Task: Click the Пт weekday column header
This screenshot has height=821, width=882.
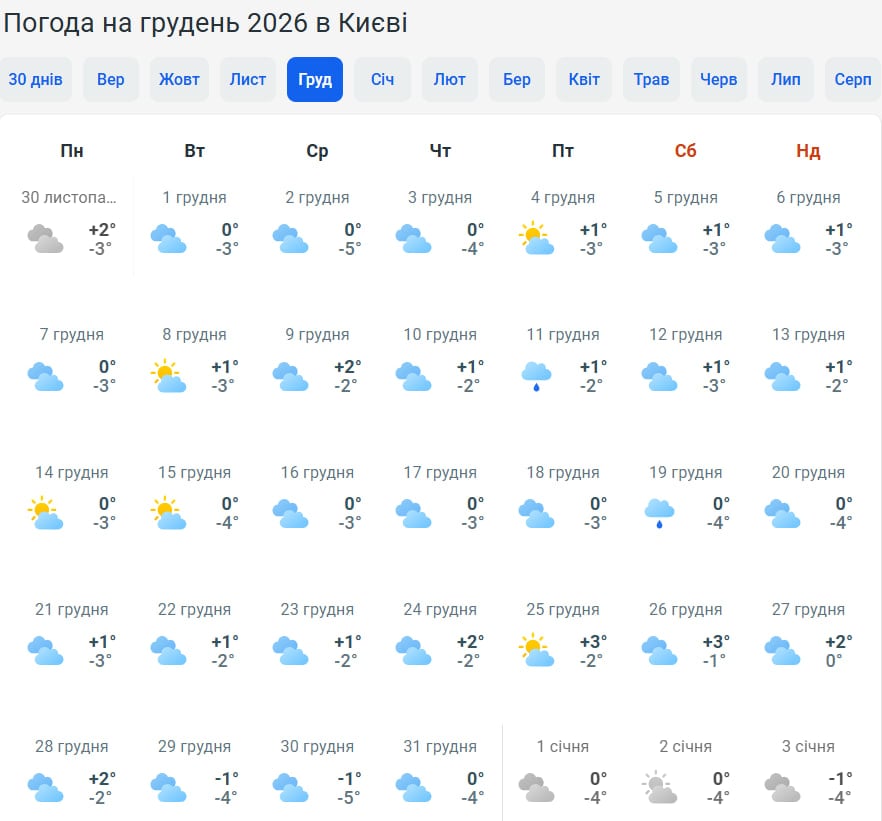Action: click(x=562, y=151)
